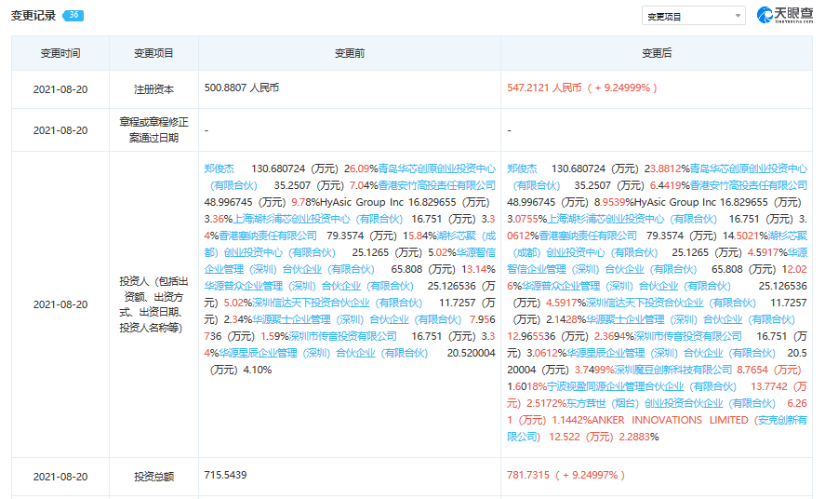Screen dimensions: 825x499
Task: Open 香港安竹高投责任有限公司 in the 变更前 column
Action: [437, 185]
